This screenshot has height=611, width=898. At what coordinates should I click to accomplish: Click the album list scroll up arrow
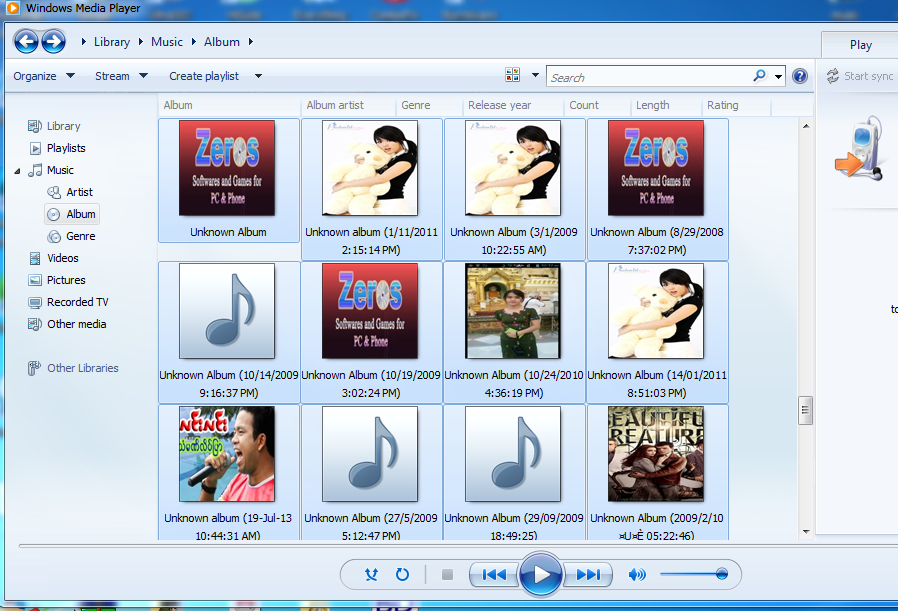pos(806,126)
